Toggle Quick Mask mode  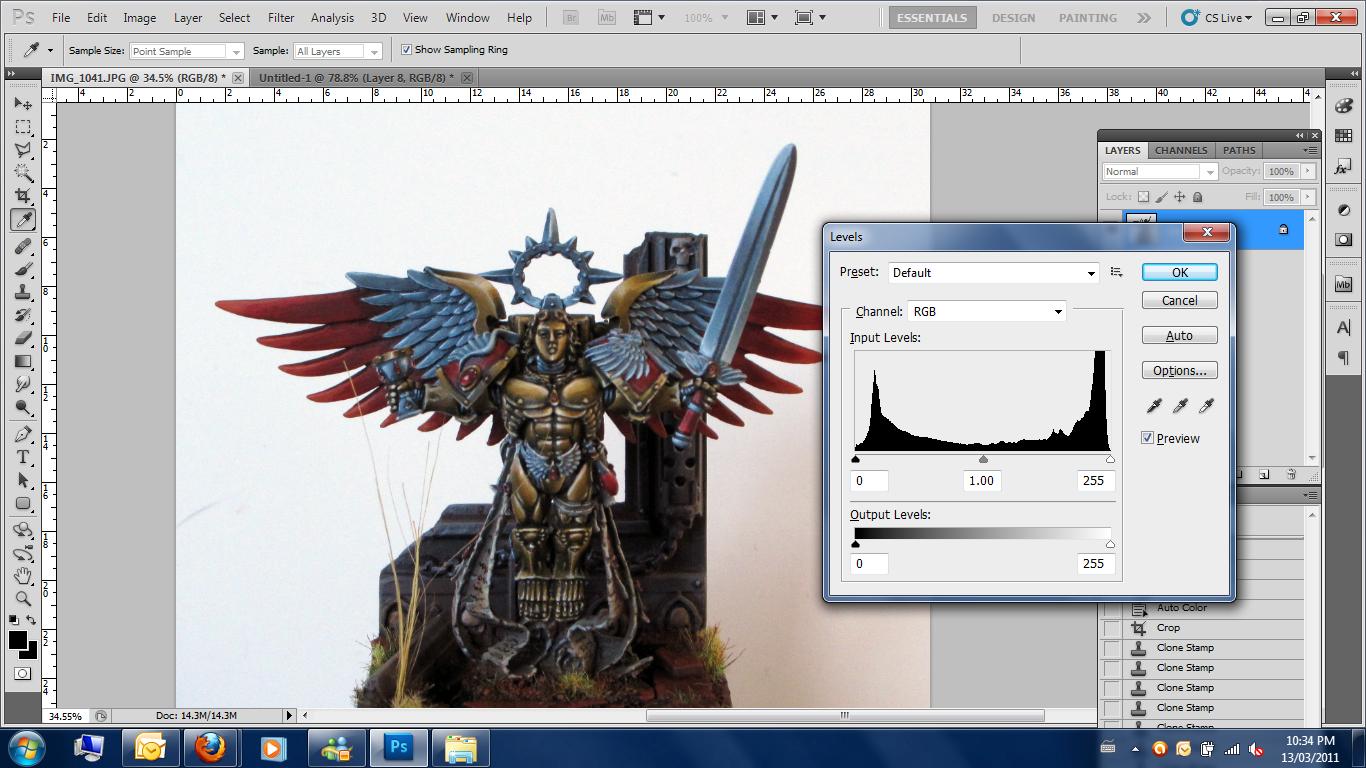[22, 674]
